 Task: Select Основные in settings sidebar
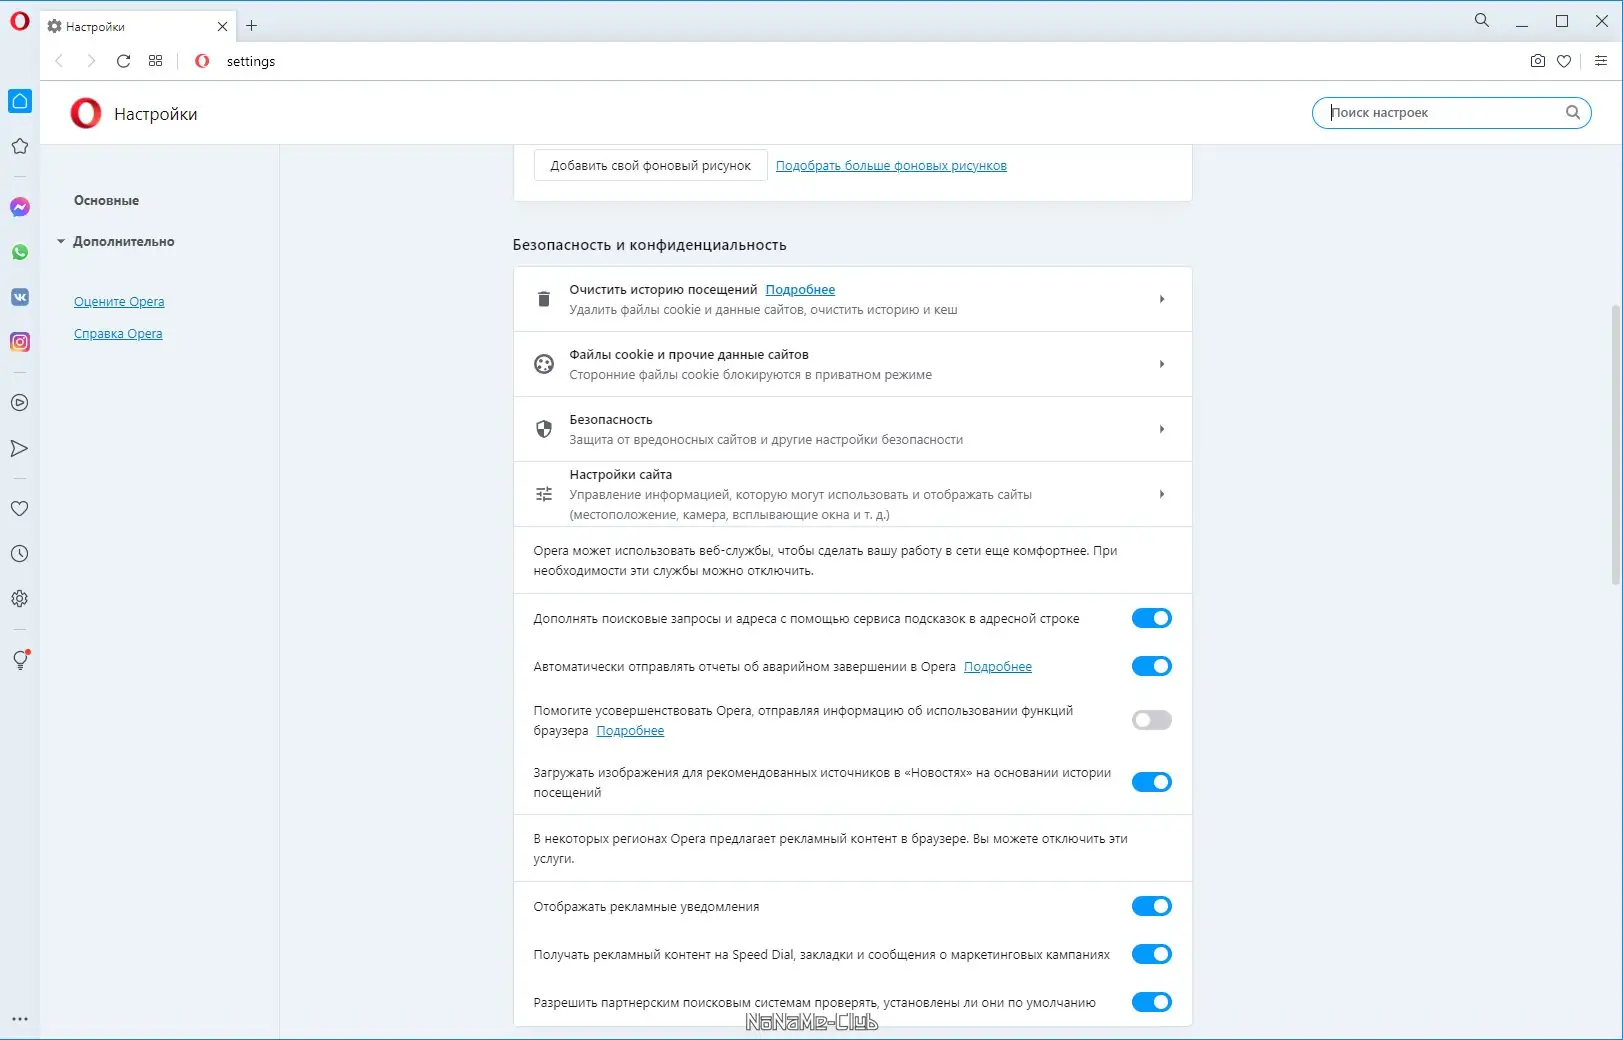pos(106,200)
